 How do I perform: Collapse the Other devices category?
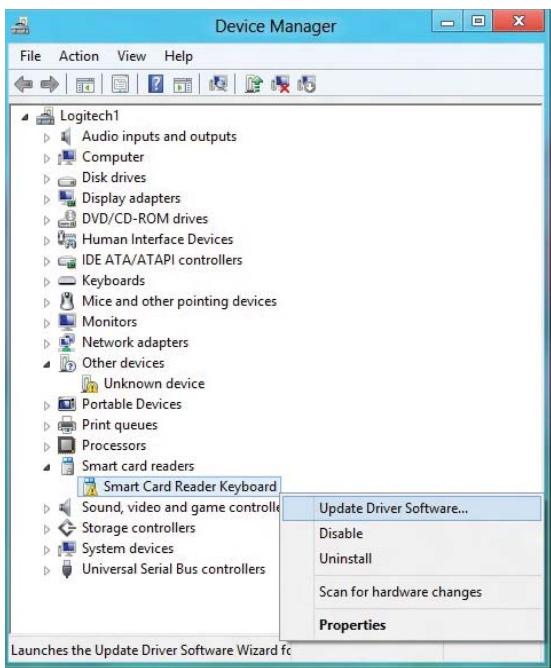[x=46, y=364]
